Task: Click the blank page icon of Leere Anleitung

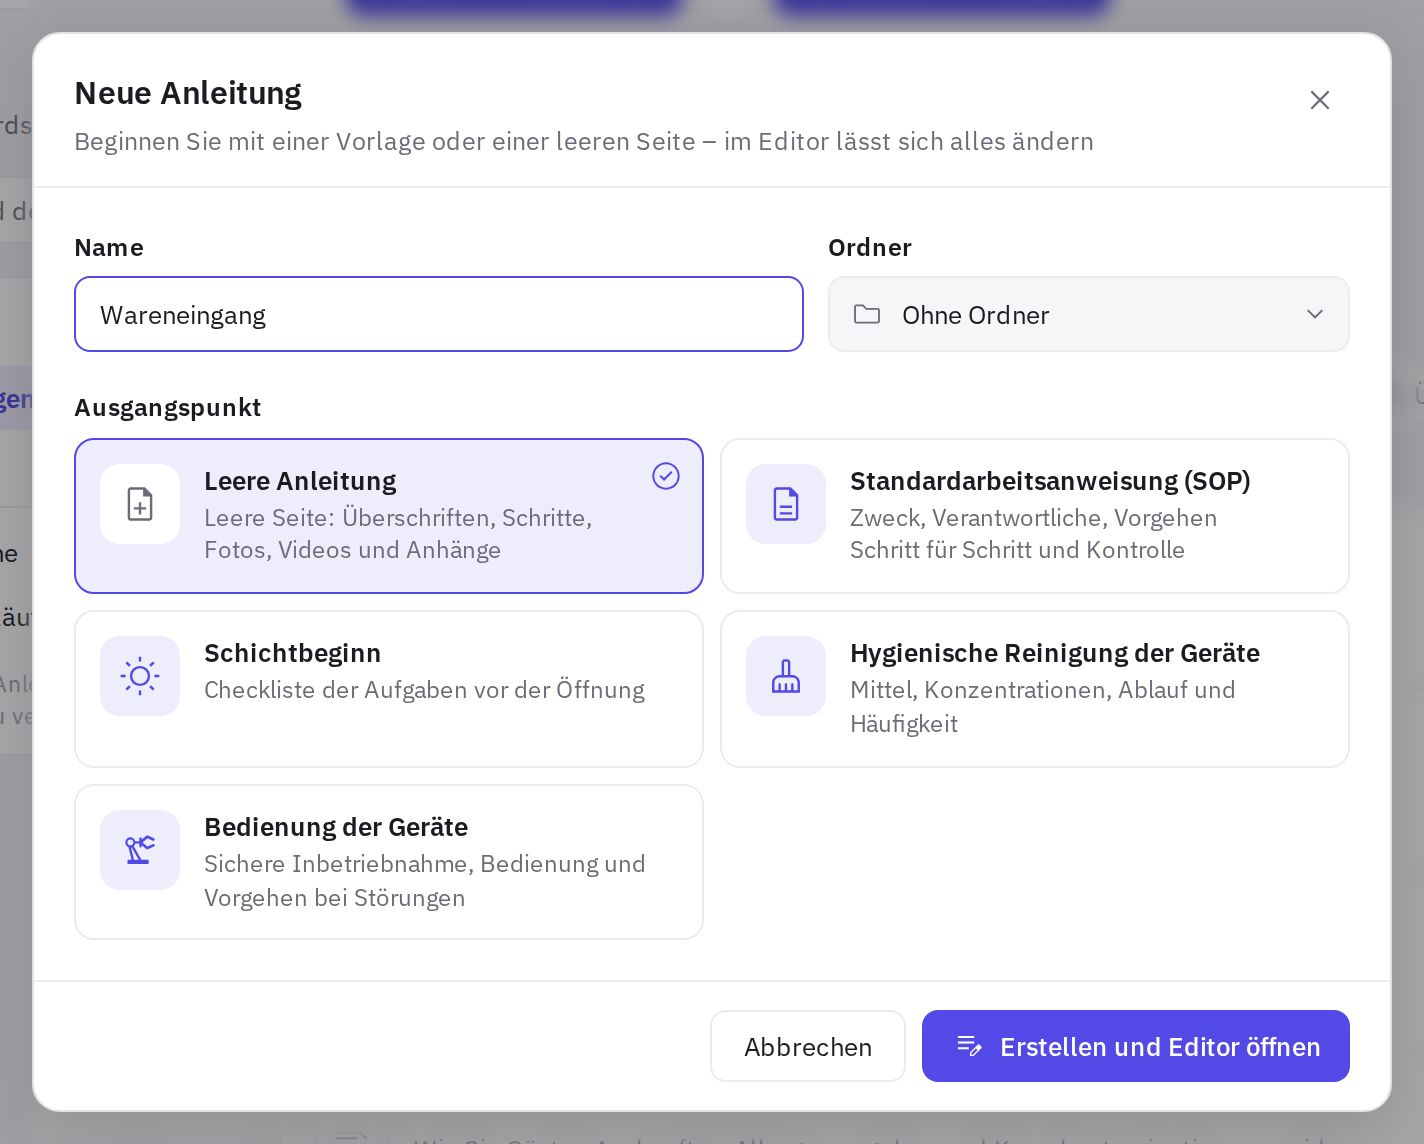Action: pyautogui.click(x=140, y=504)
